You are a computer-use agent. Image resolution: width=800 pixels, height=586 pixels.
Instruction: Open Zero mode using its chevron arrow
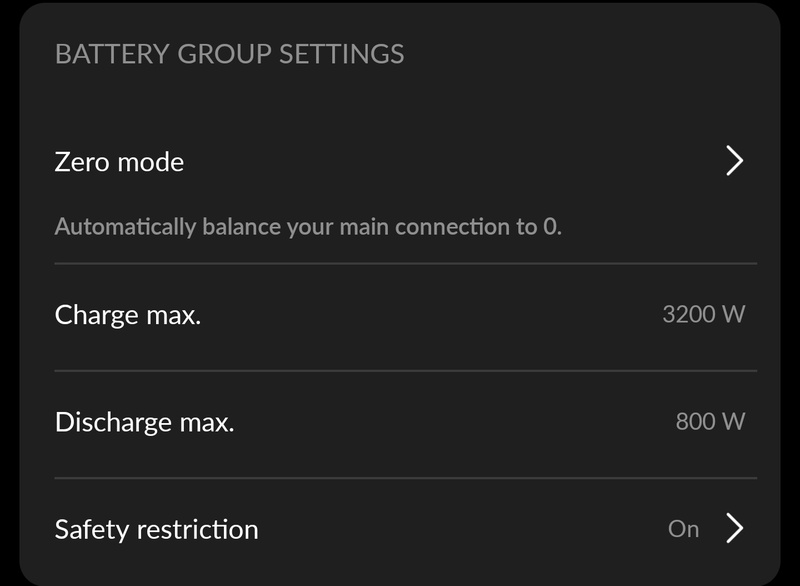(x=734, y=161)
